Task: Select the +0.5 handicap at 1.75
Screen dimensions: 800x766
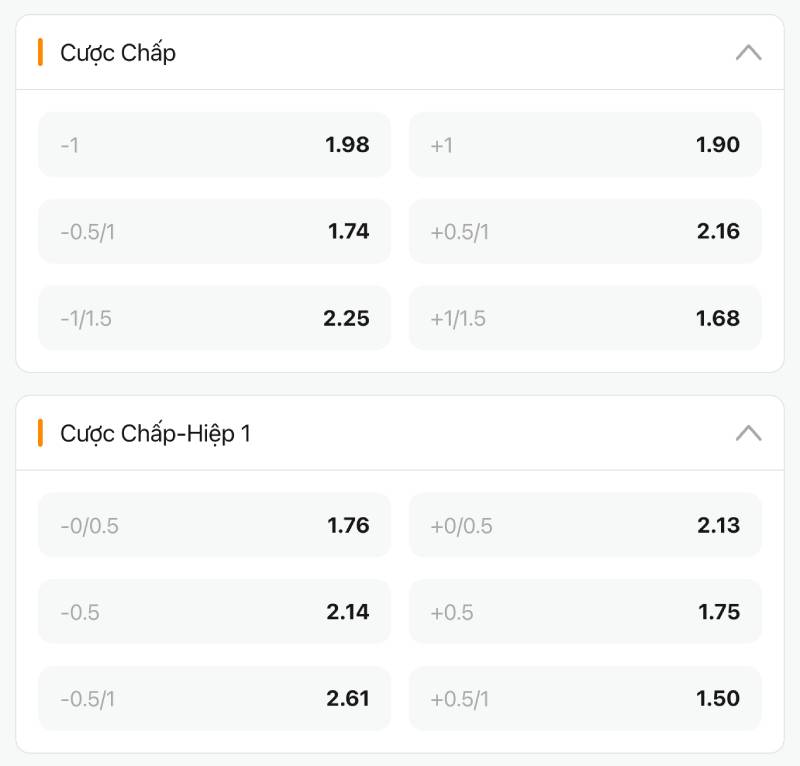Action: [x=585, y=612]
